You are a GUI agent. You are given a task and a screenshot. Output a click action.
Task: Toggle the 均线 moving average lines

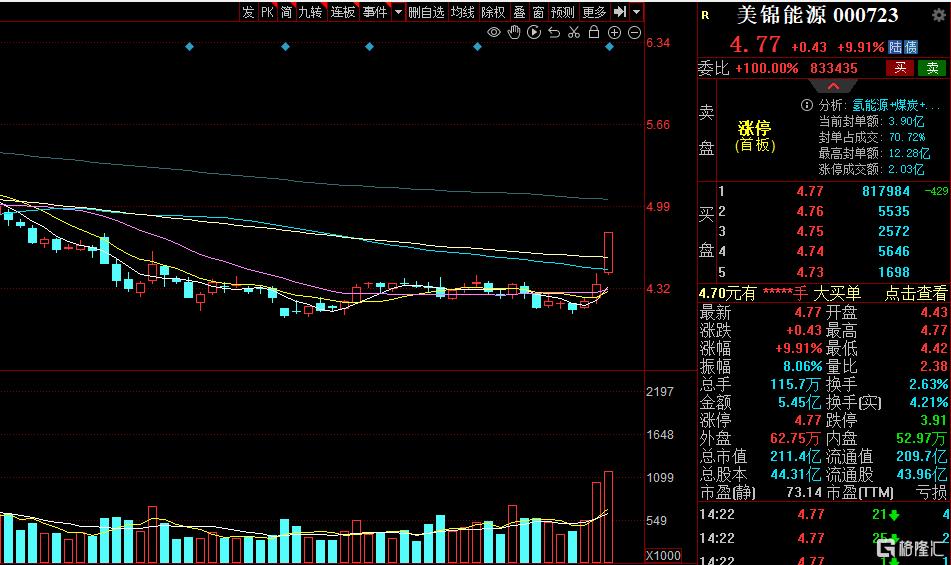[x=462, y=12]
